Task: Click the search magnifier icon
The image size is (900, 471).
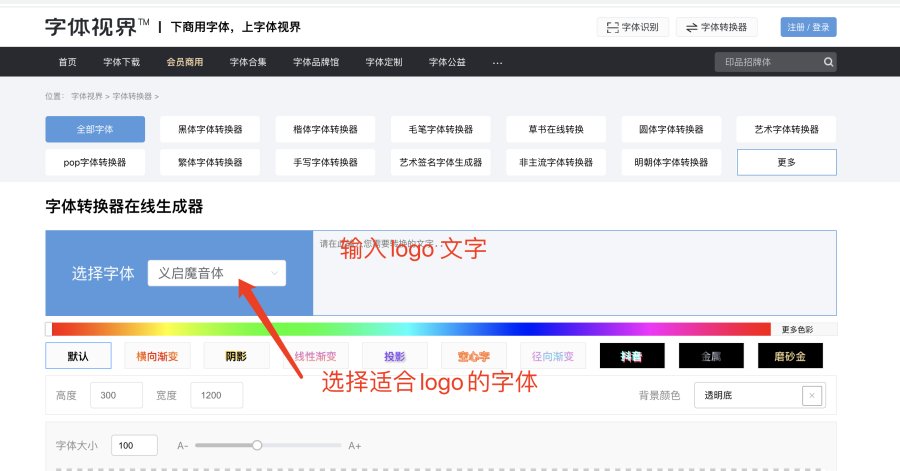Action: point(827,62)
